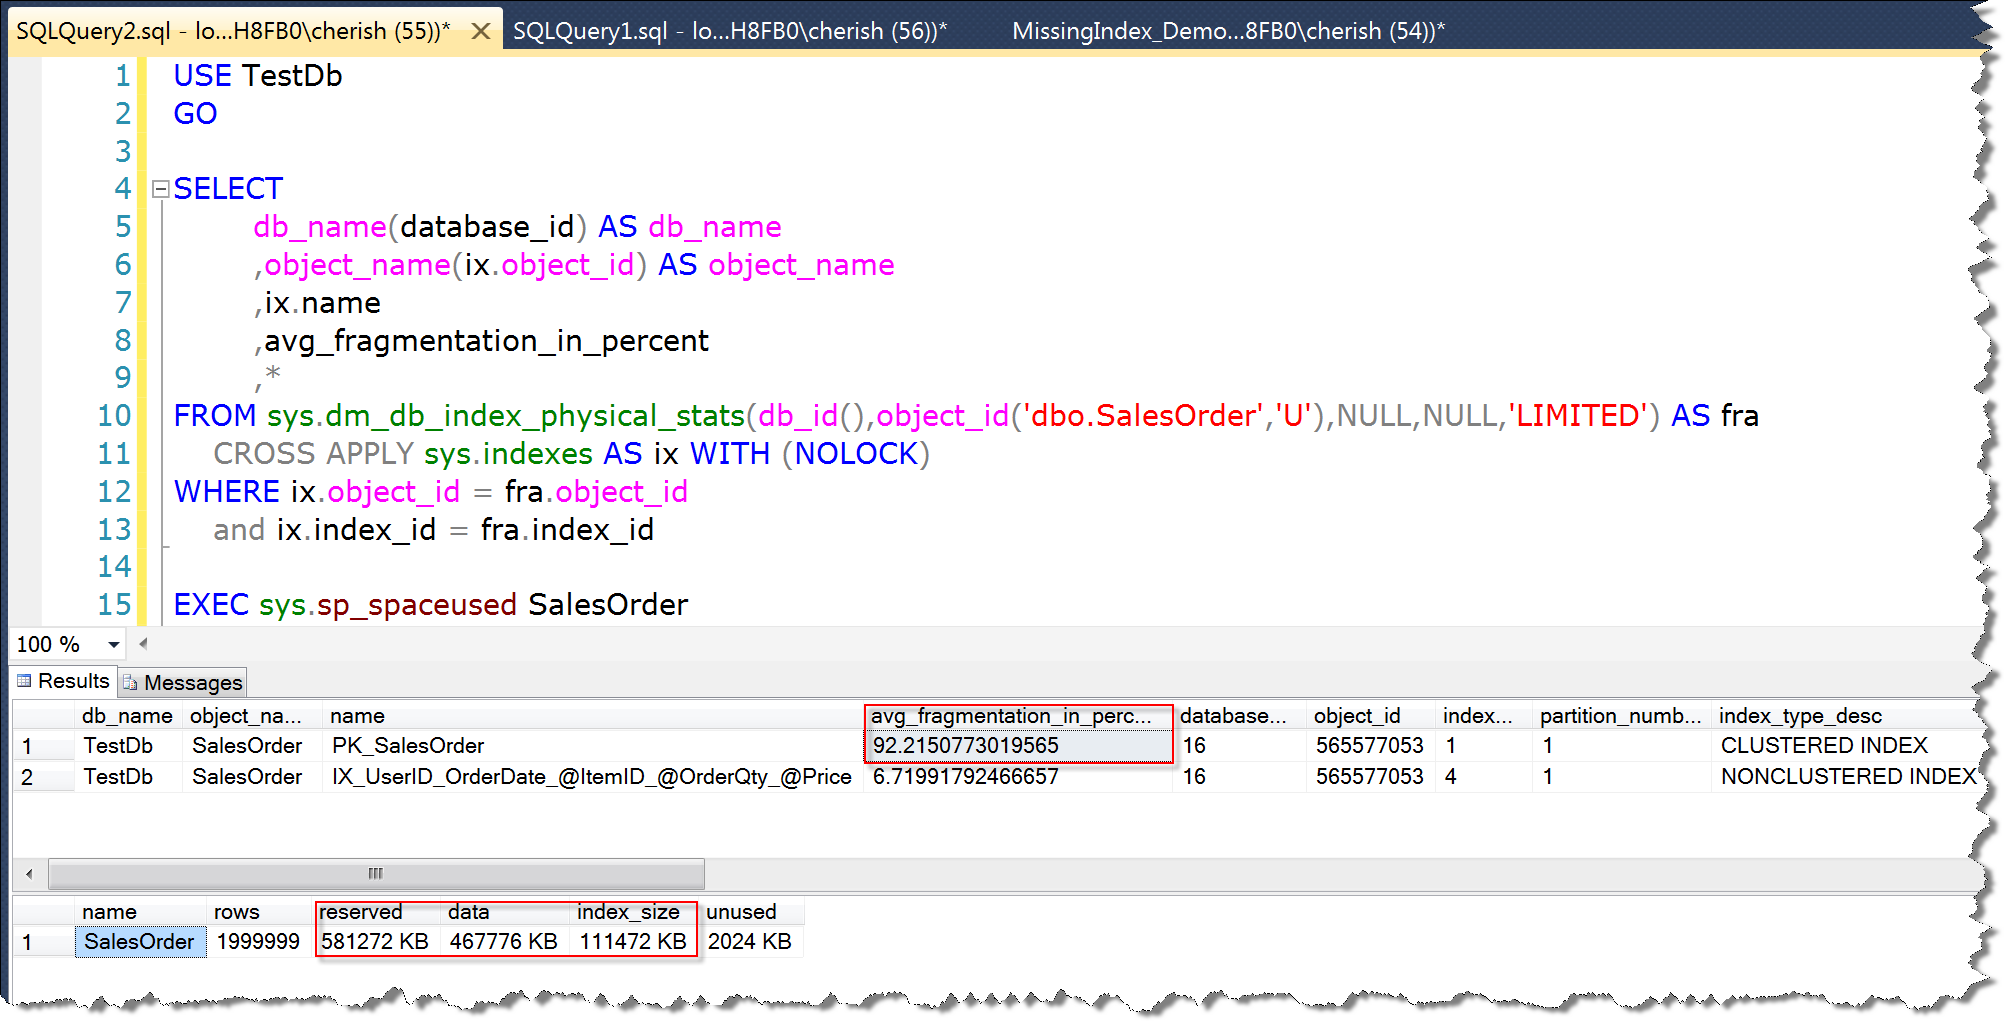Click the index_type_desc column header

tap(1846, 716)
